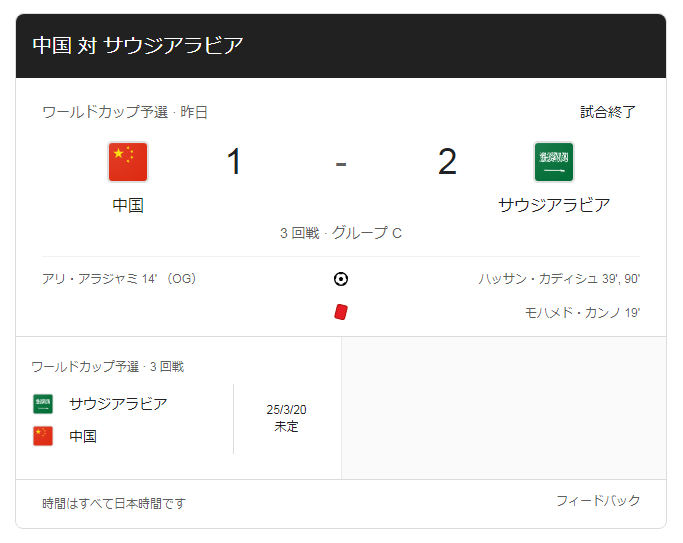Click small Saudi Arabia flag in upcoming match

pos(43,404)
